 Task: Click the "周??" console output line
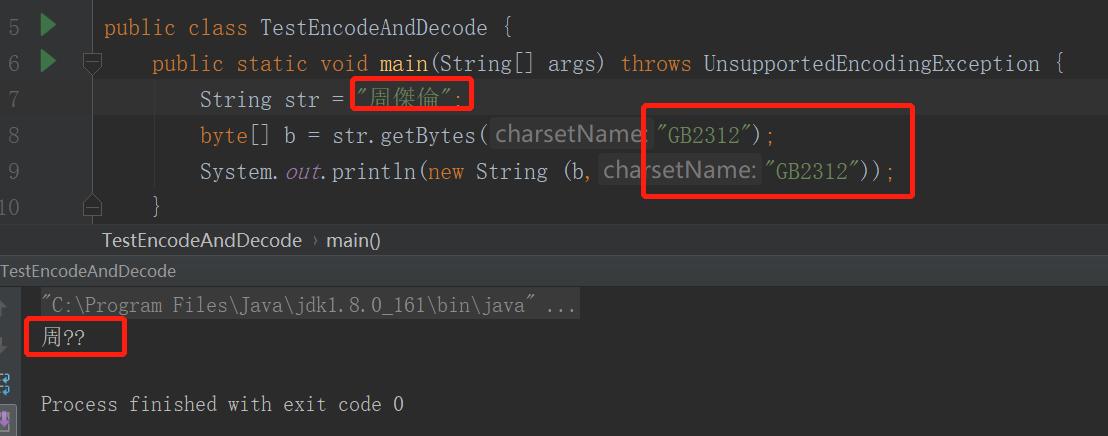point(63,339)
